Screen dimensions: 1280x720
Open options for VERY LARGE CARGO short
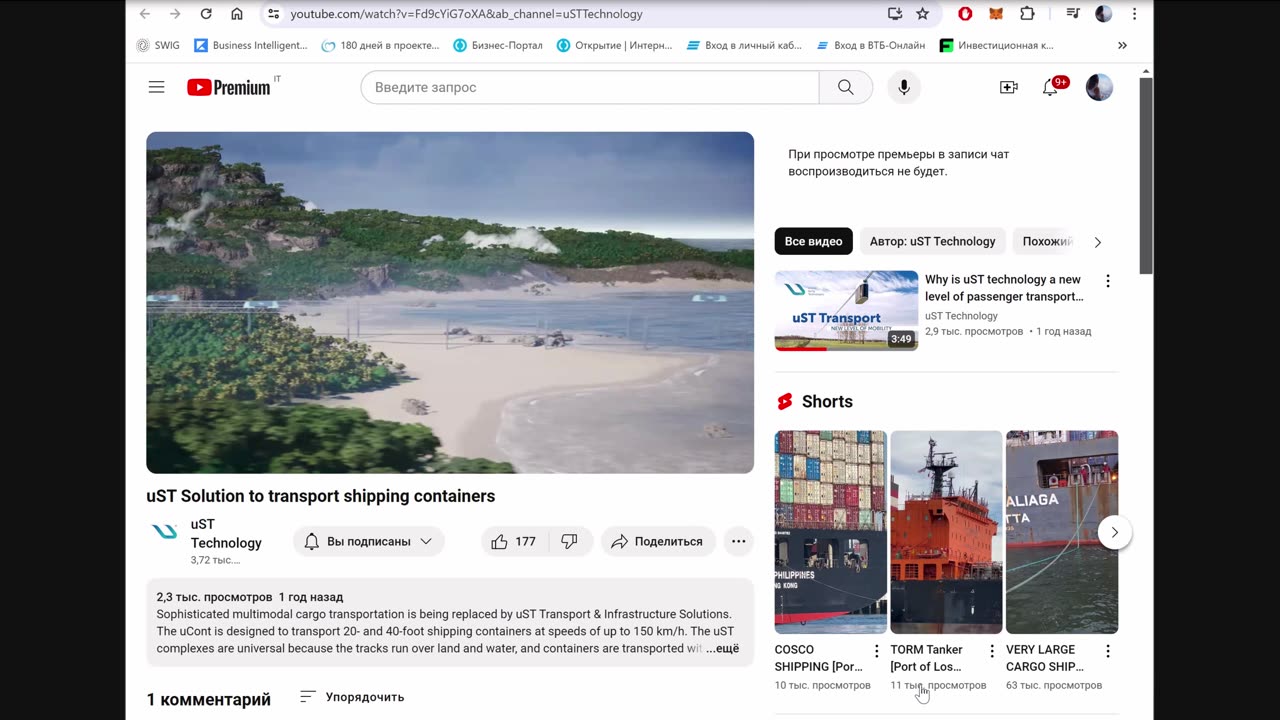[x=1107, y=651]
